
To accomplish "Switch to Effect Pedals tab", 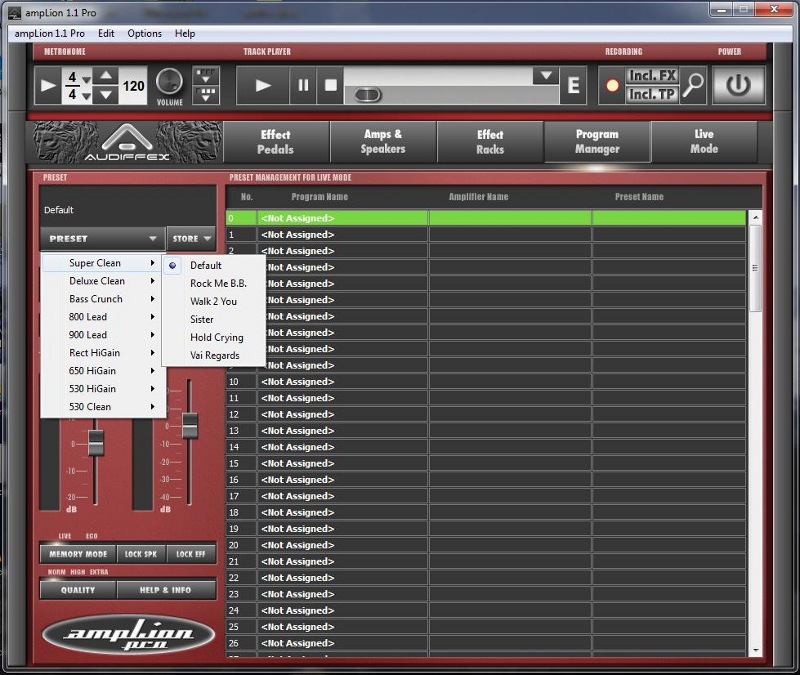I will [276, 142].
